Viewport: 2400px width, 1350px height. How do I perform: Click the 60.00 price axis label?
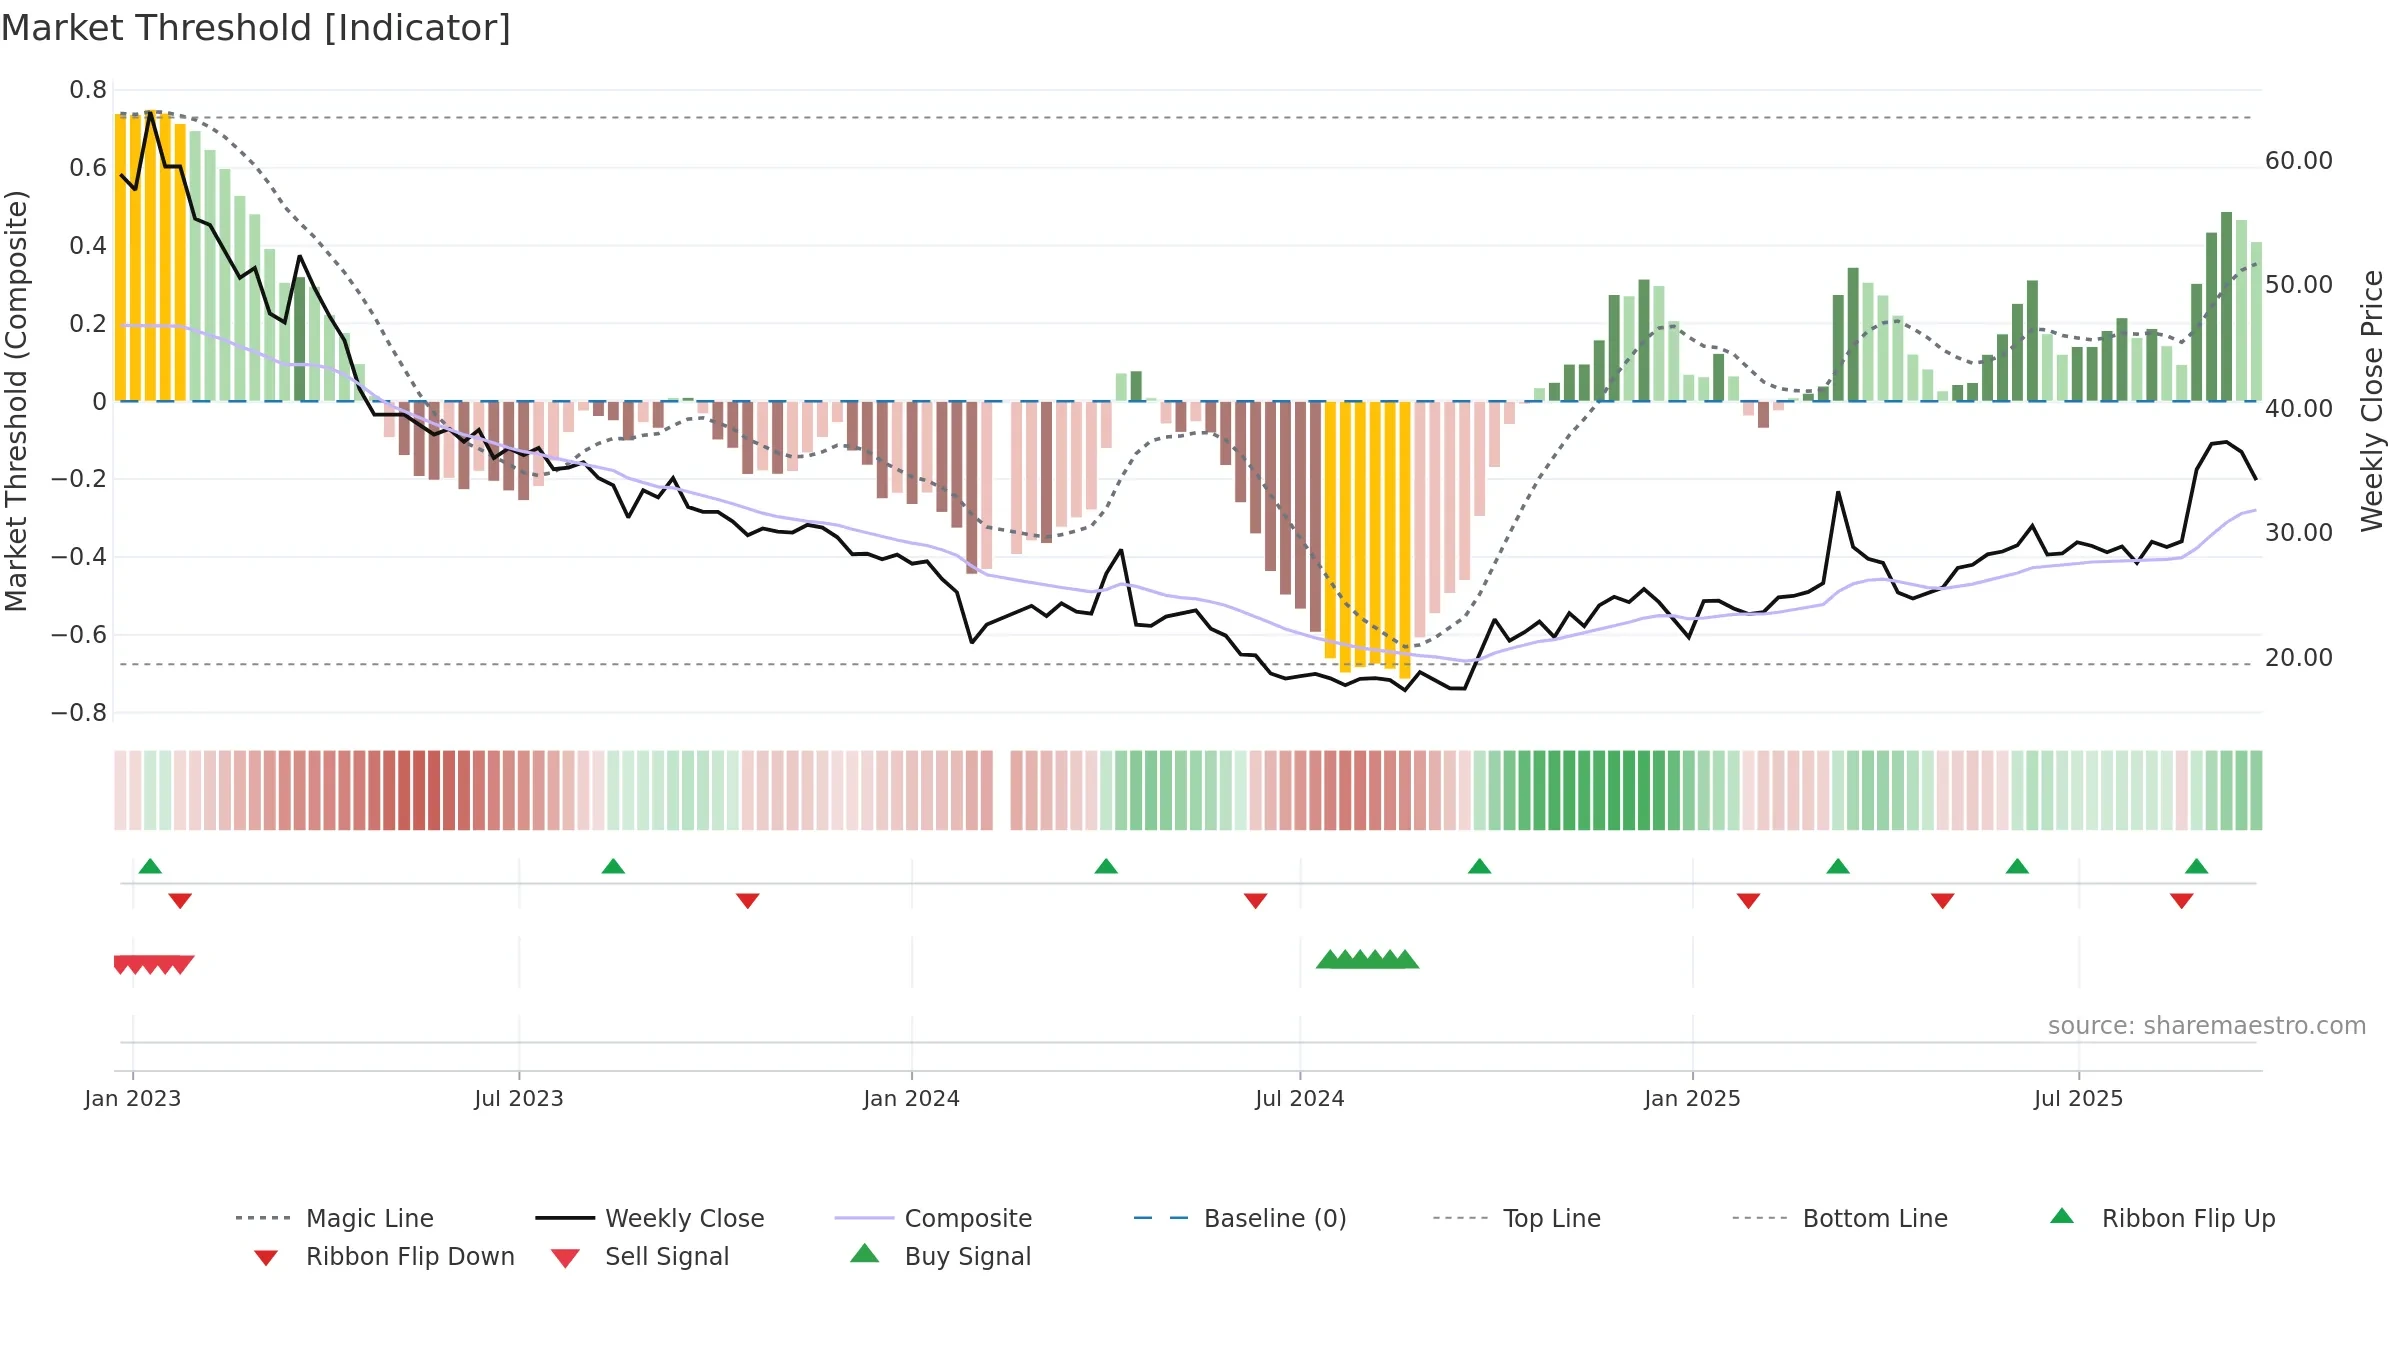[x=2299, y=161]
